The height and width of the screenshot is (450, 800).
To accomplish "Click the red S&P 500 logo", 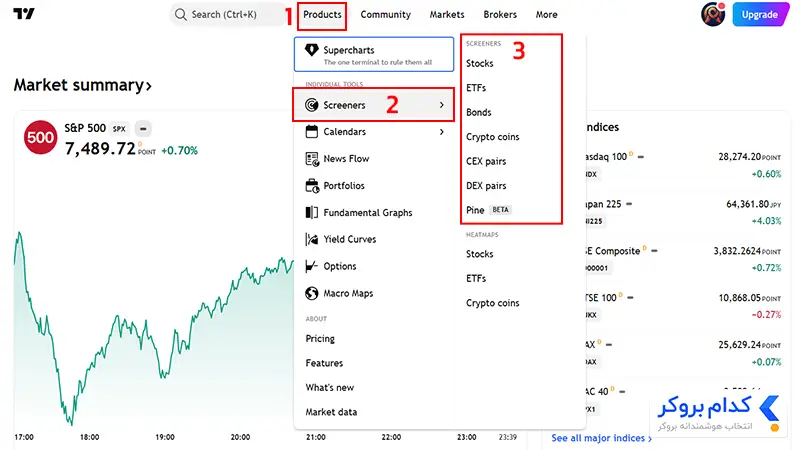I will [40, 137].
